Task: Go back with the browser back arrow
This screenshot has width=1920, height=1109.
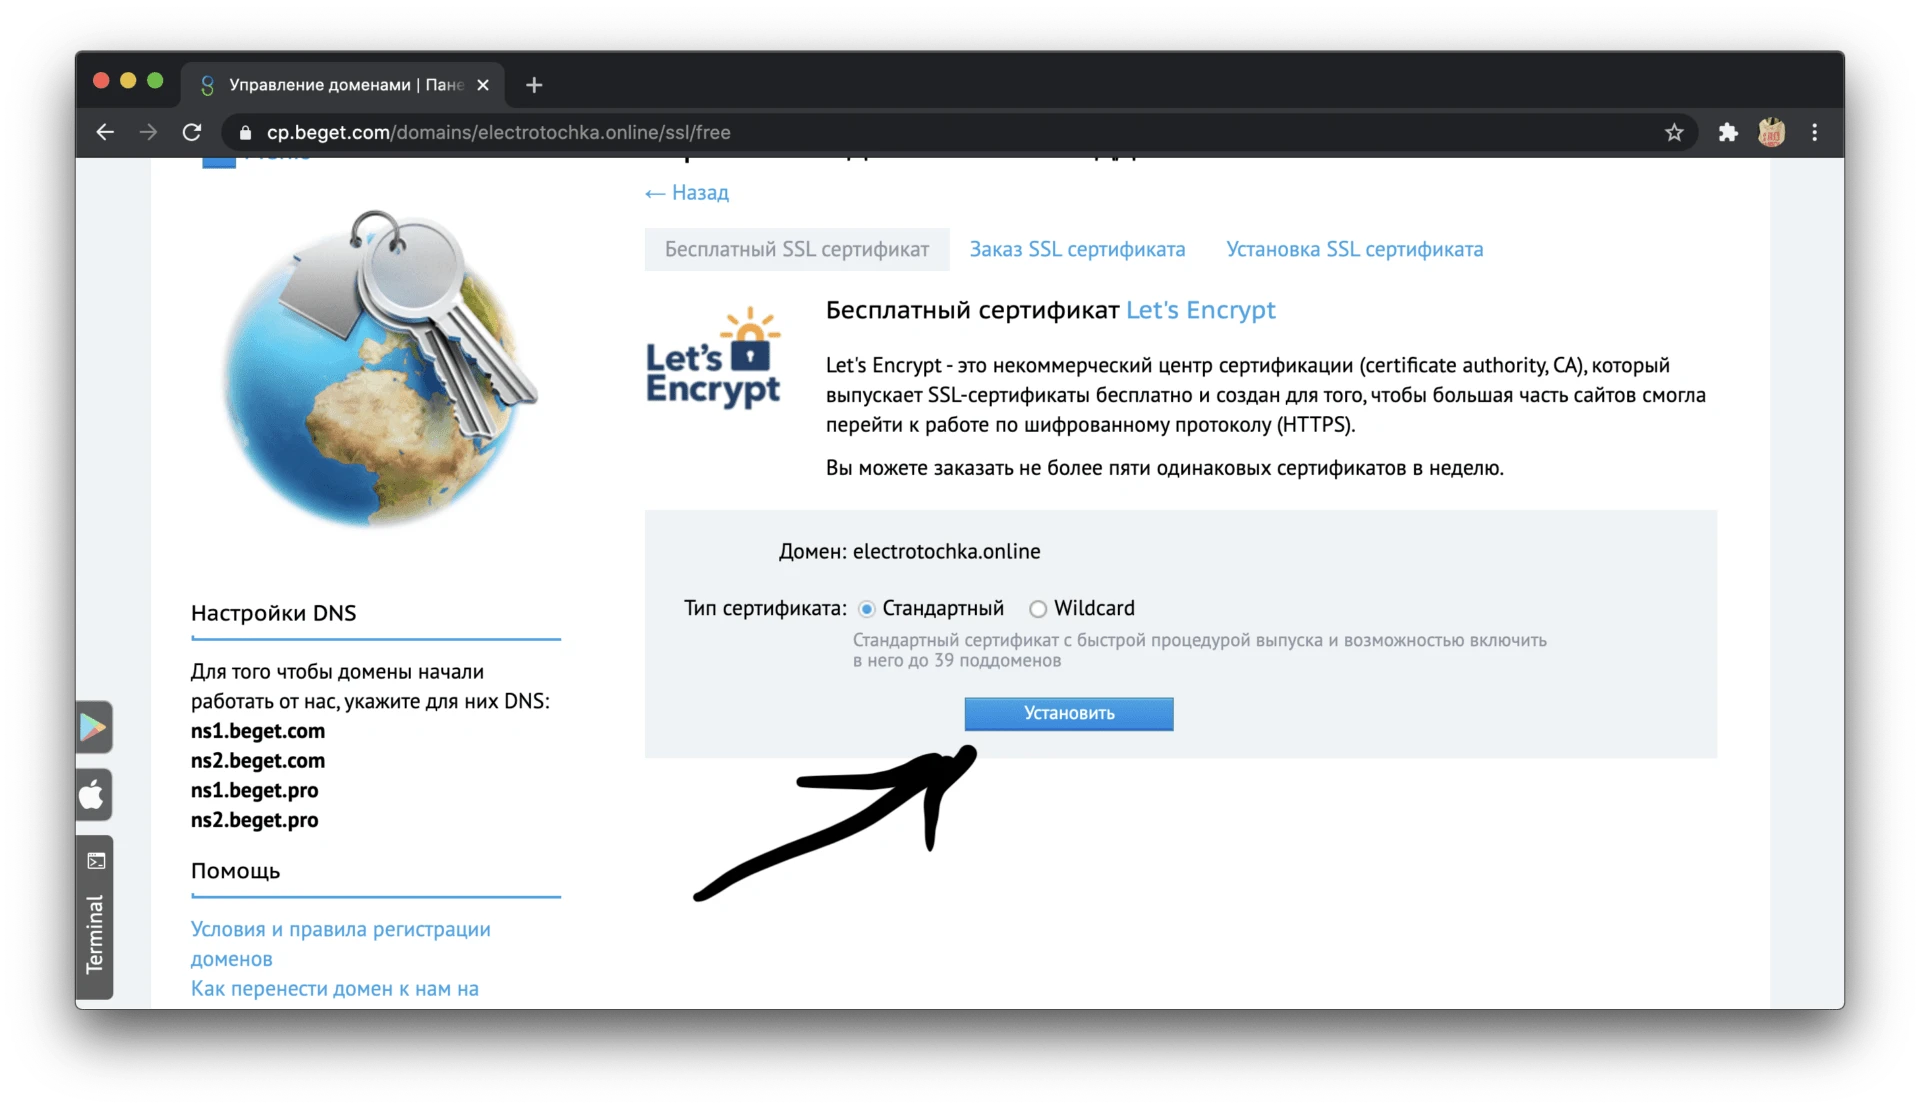Action: pos(105,132)
